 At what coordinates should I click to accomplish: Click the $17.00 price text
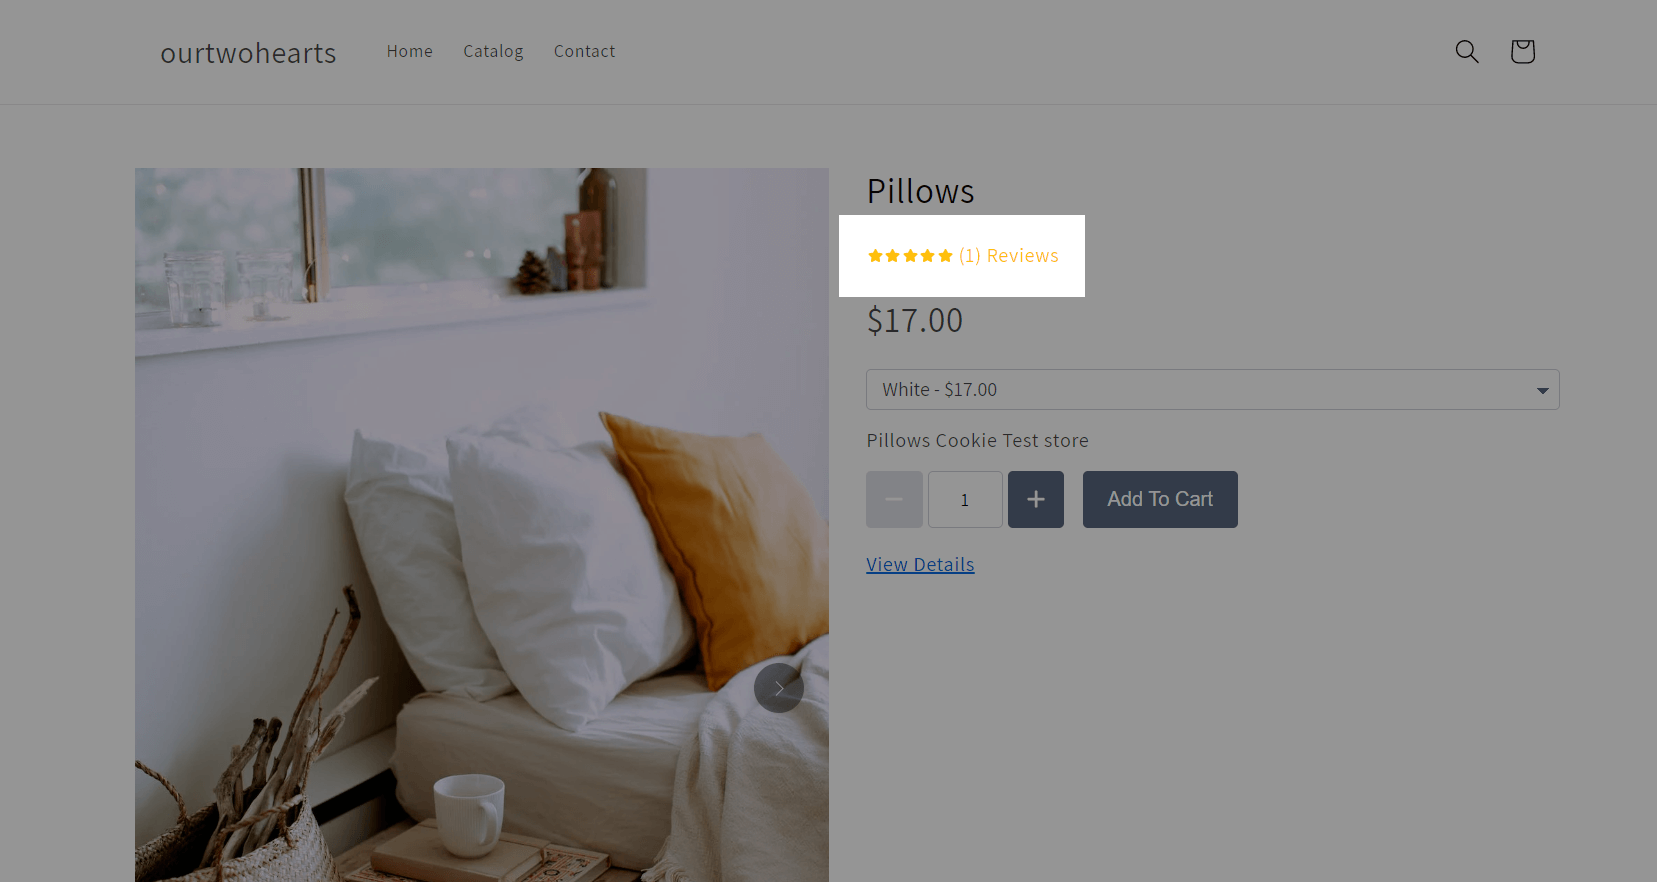point(914,321)
